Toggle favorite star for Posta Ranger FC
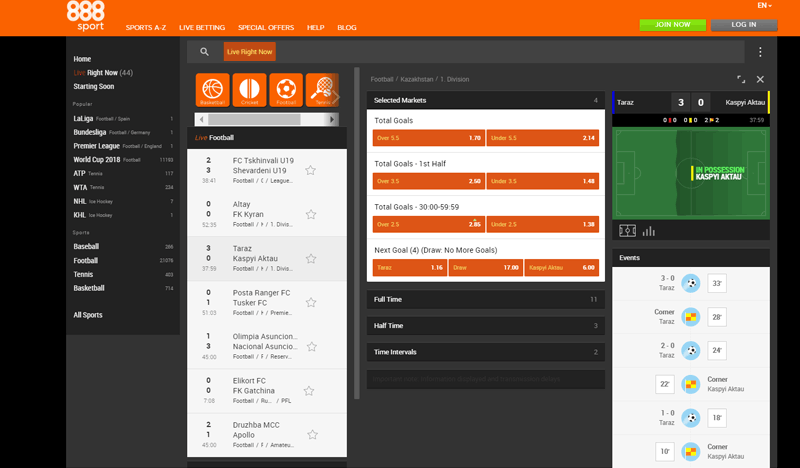This screenshot has height=468, width=800. 311,302
